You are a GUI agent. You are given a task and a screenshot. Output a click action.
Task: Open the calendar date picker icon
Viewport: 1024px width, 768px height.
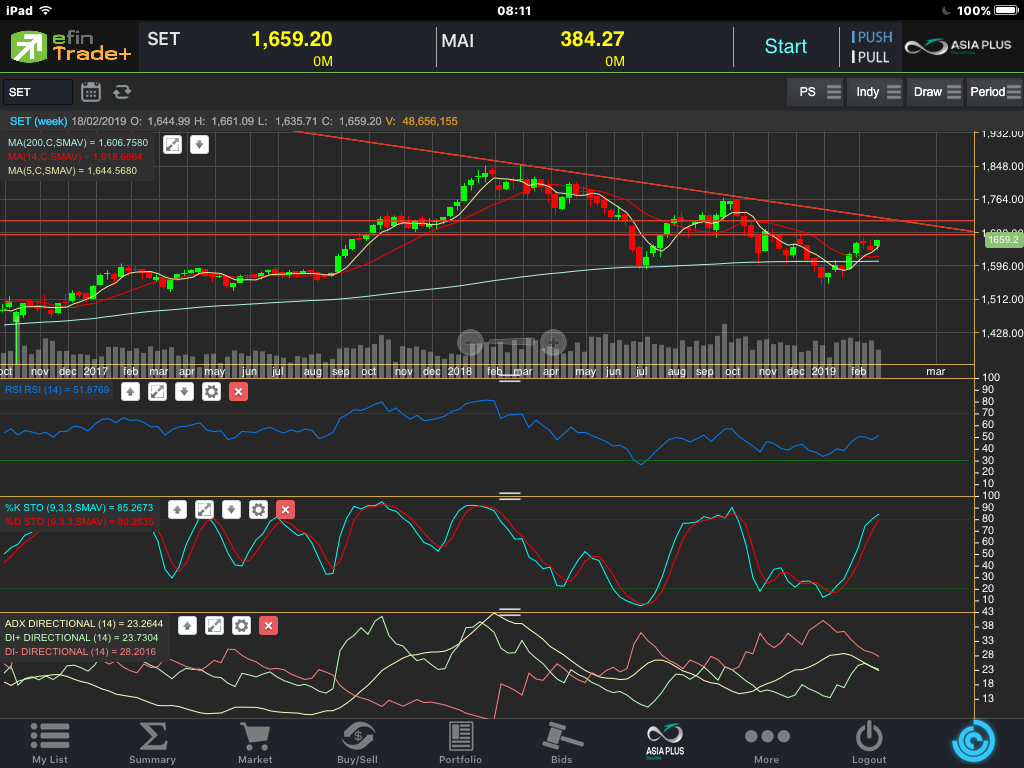tap(91, 92)
